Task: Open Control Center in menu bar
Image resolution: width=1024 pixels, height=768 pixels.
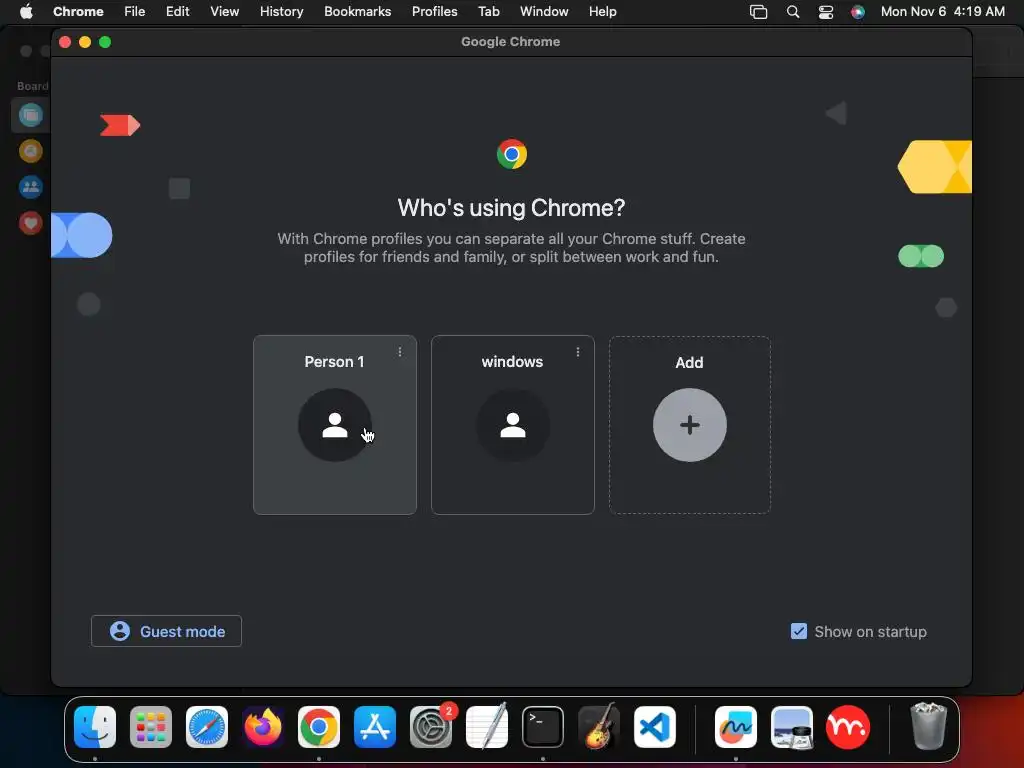Action: click(x=826, y=12)
